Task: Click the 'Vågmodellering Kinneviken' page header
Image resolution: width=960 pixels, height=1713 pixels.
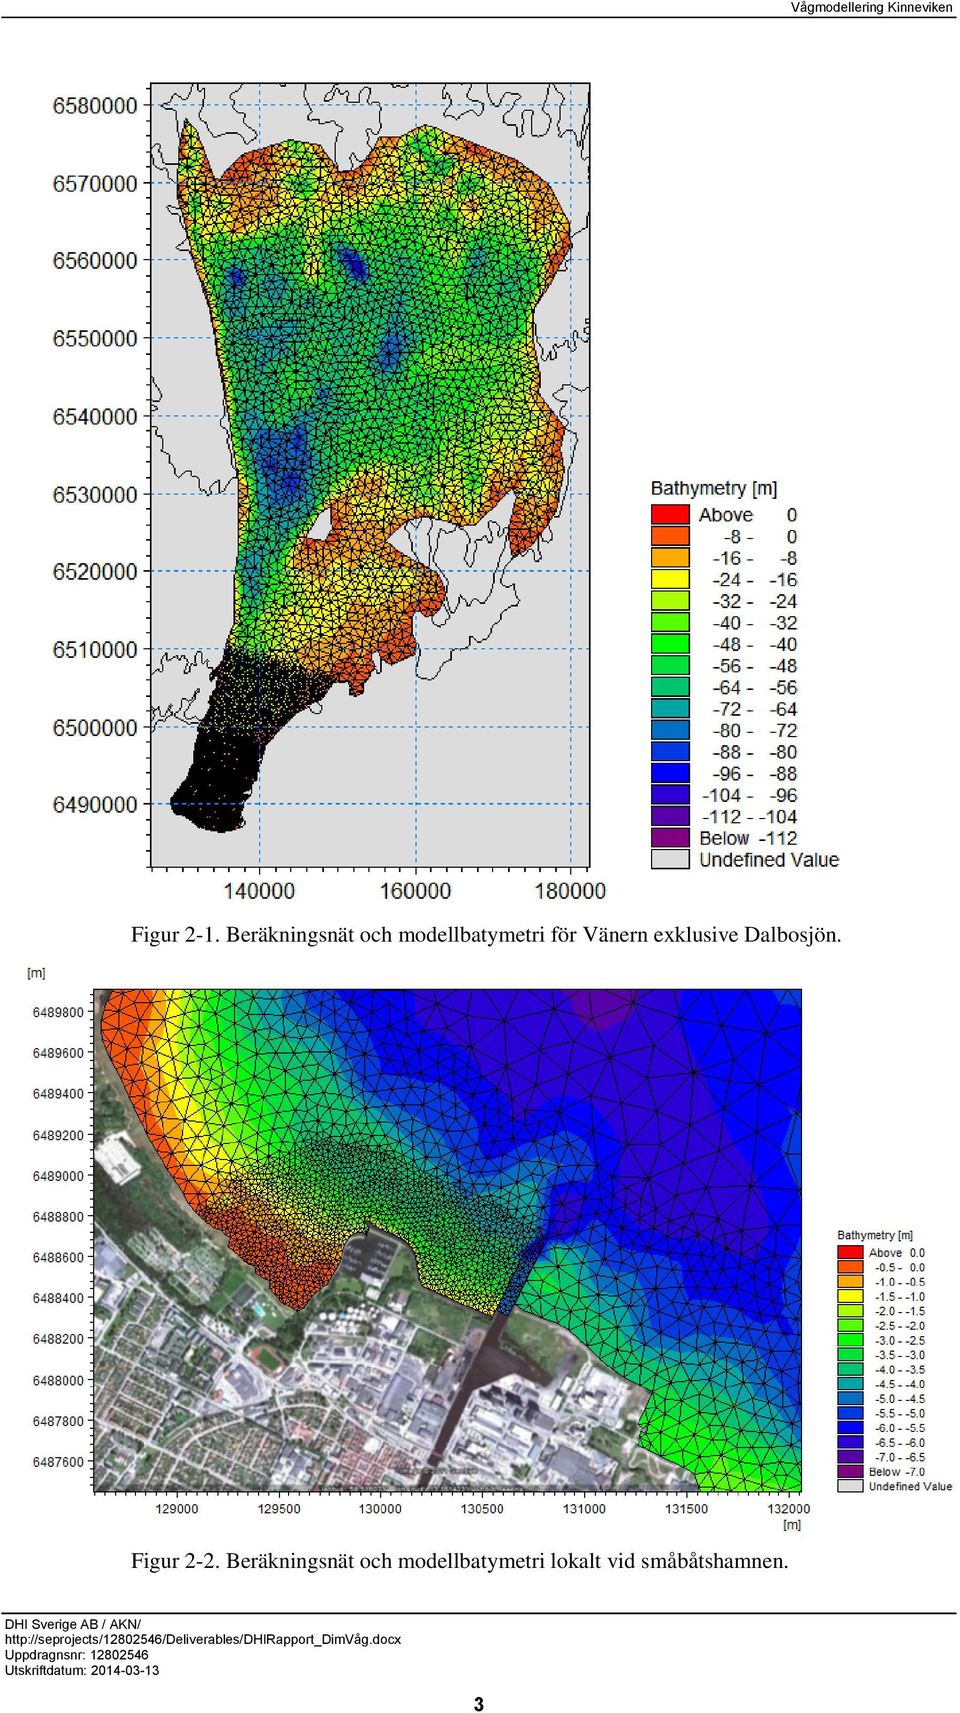Action: (x=871, y=7)
